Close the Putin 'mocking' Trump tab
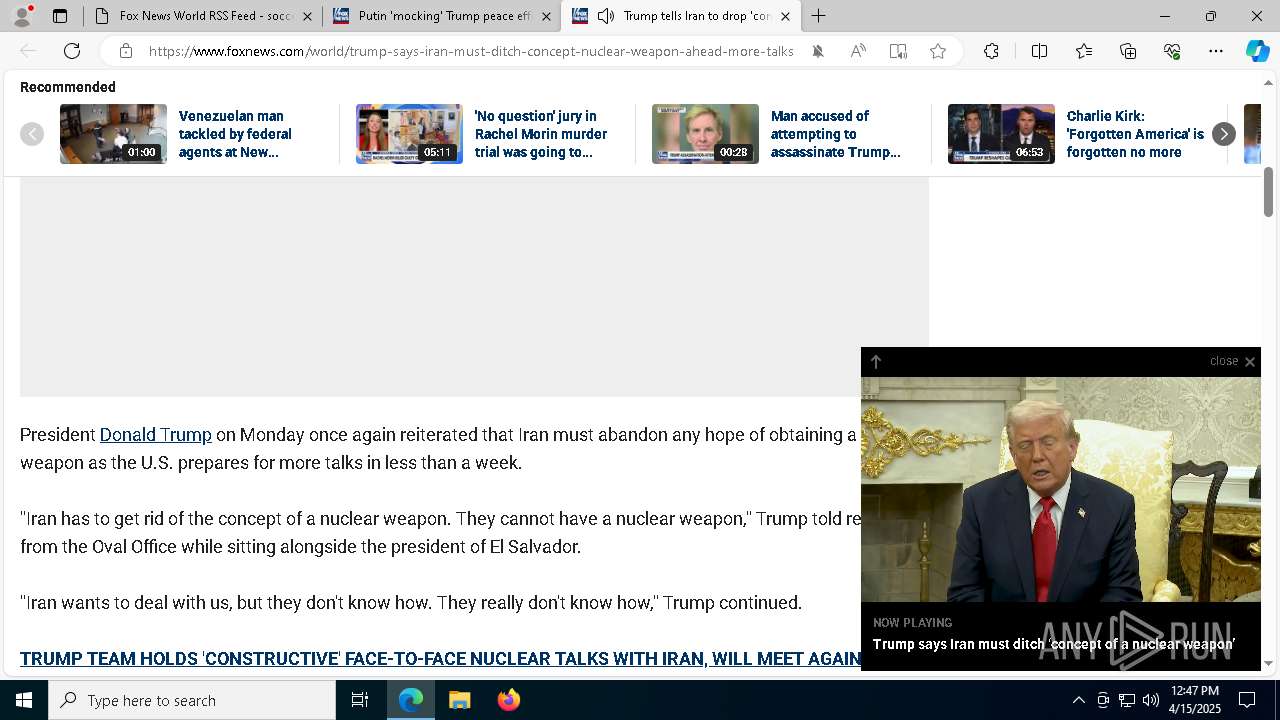This screenshot has width=1280, height=720. tap(547, 16)
